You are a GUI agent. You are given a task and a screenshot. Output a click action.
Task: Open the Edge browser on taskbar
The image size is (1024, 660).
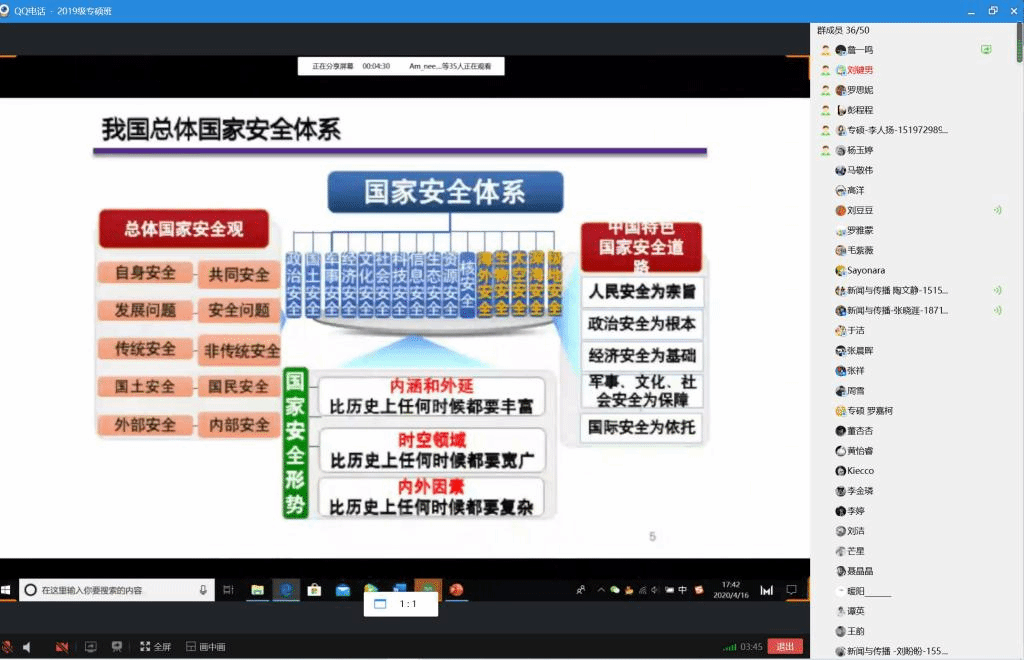click(286, 590)
